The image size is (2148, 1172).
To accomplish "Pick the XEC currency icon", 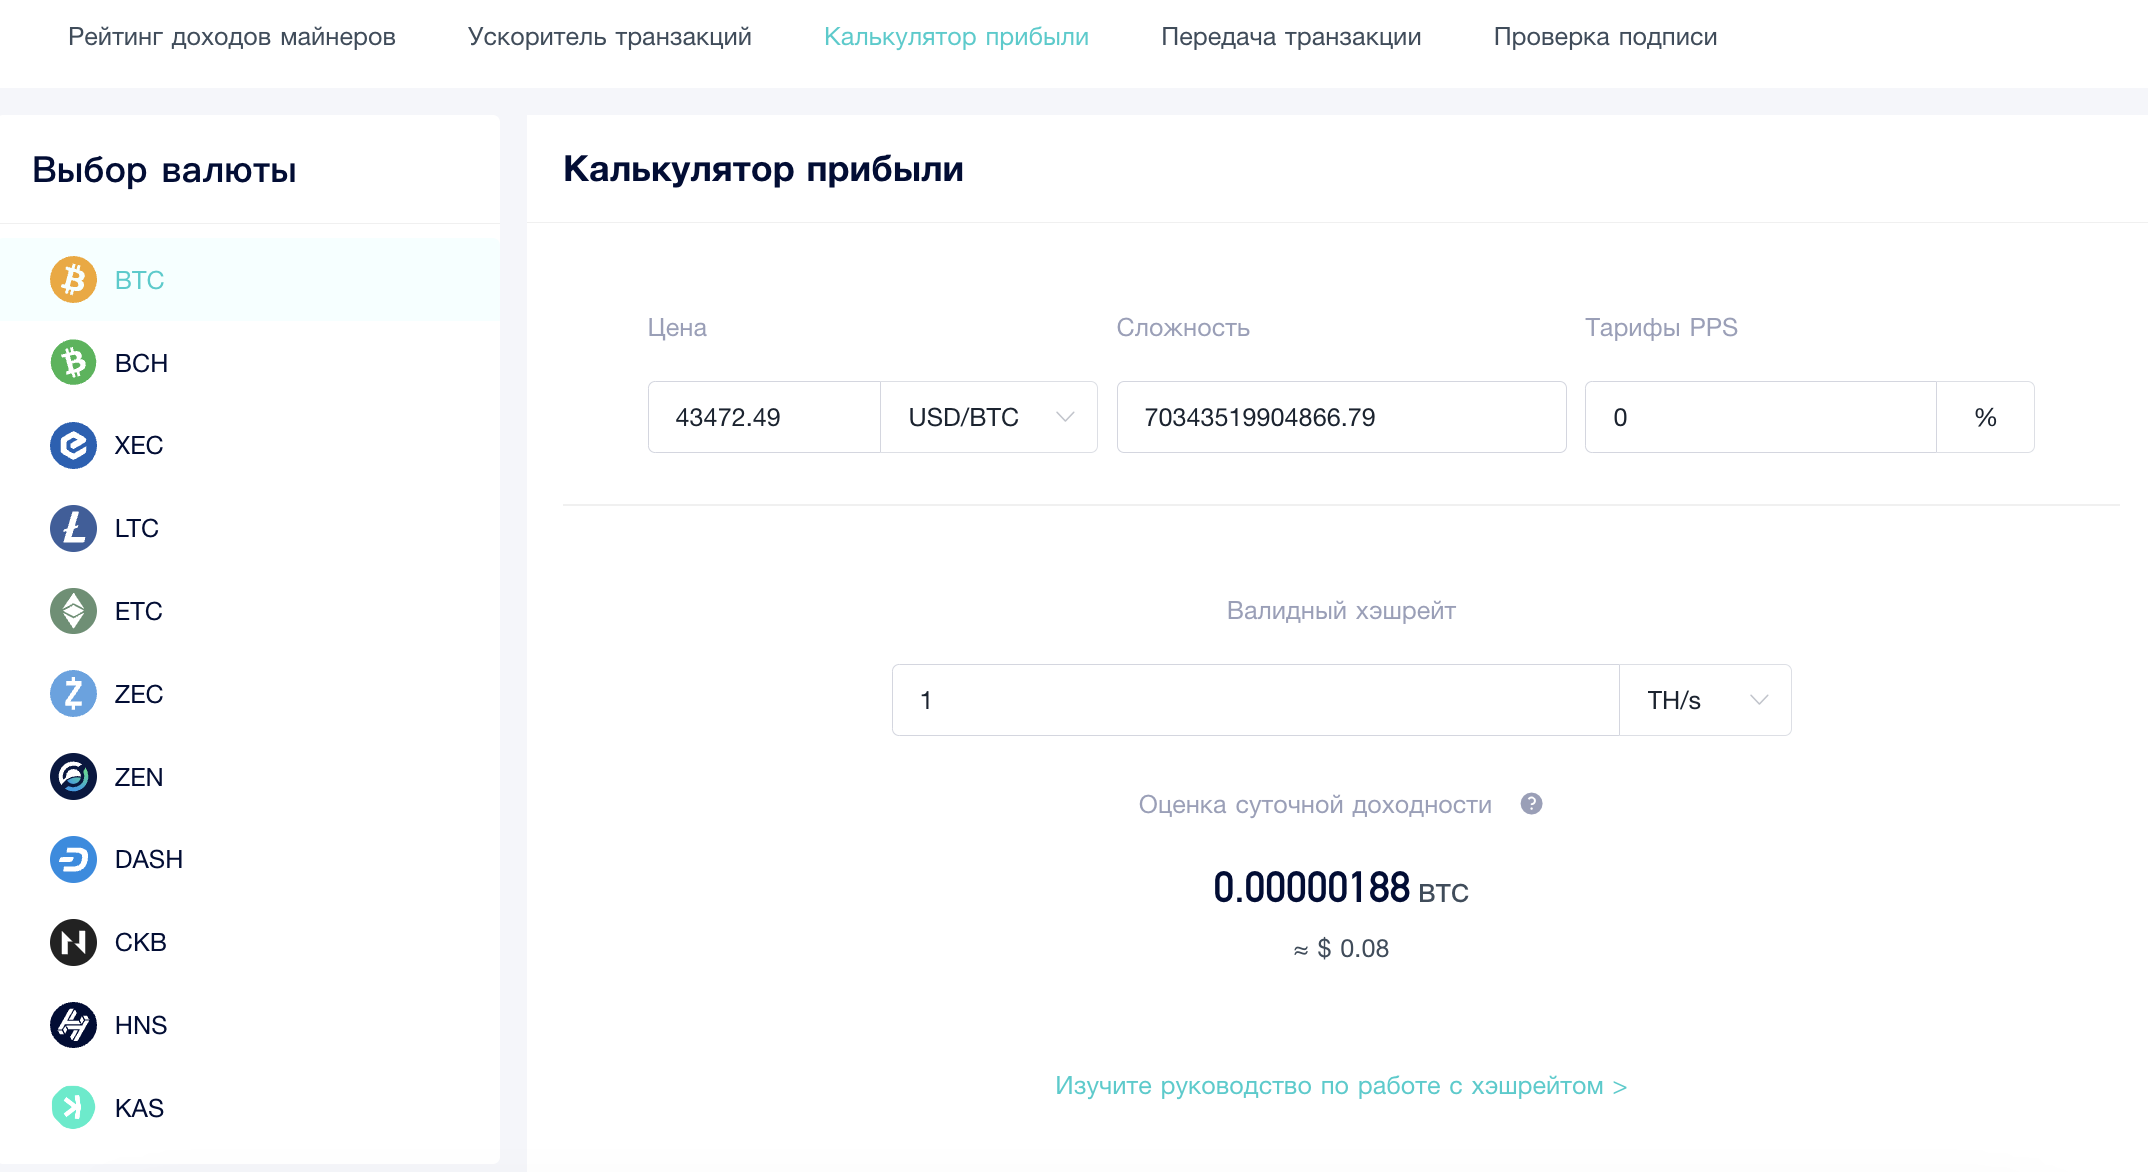I will (73, 445).
